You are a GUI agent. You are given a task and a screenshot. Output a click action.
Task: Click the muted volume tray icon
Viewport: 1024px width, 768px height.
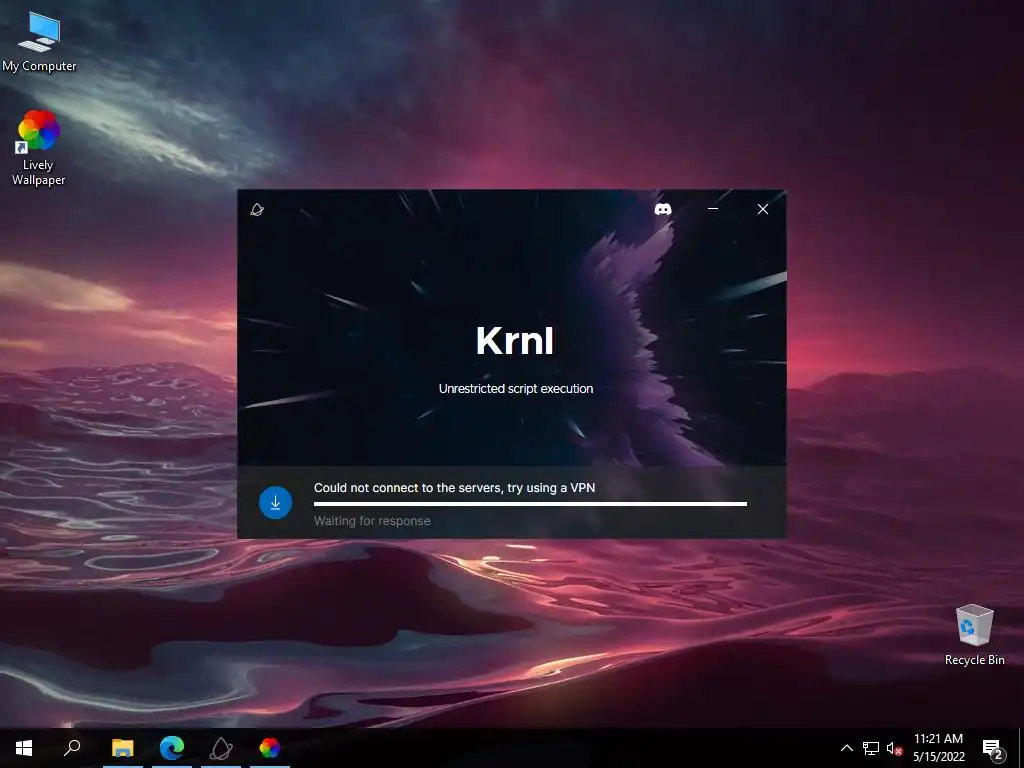895,748
